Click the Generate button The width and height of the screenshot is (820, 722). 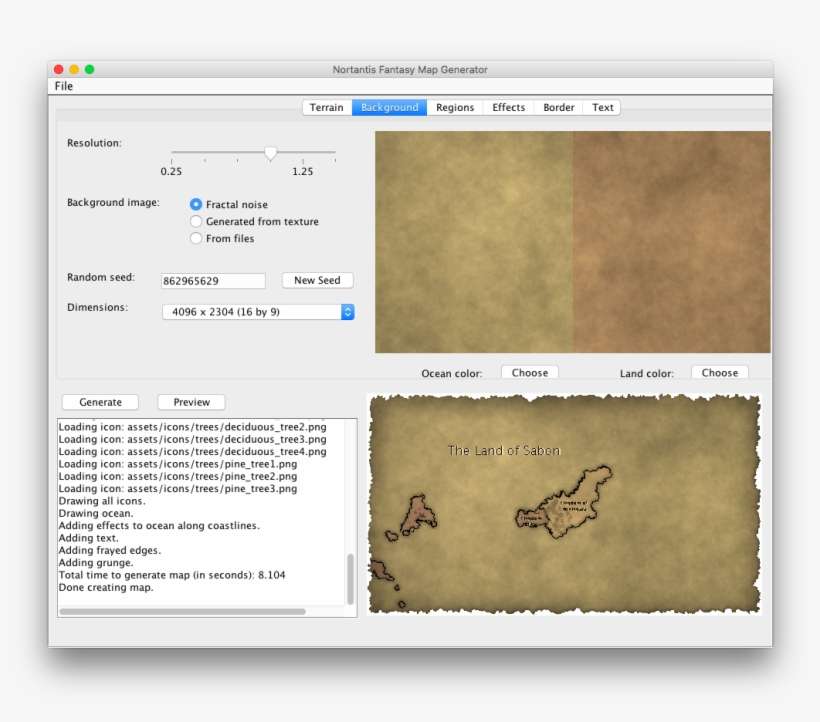99,401
